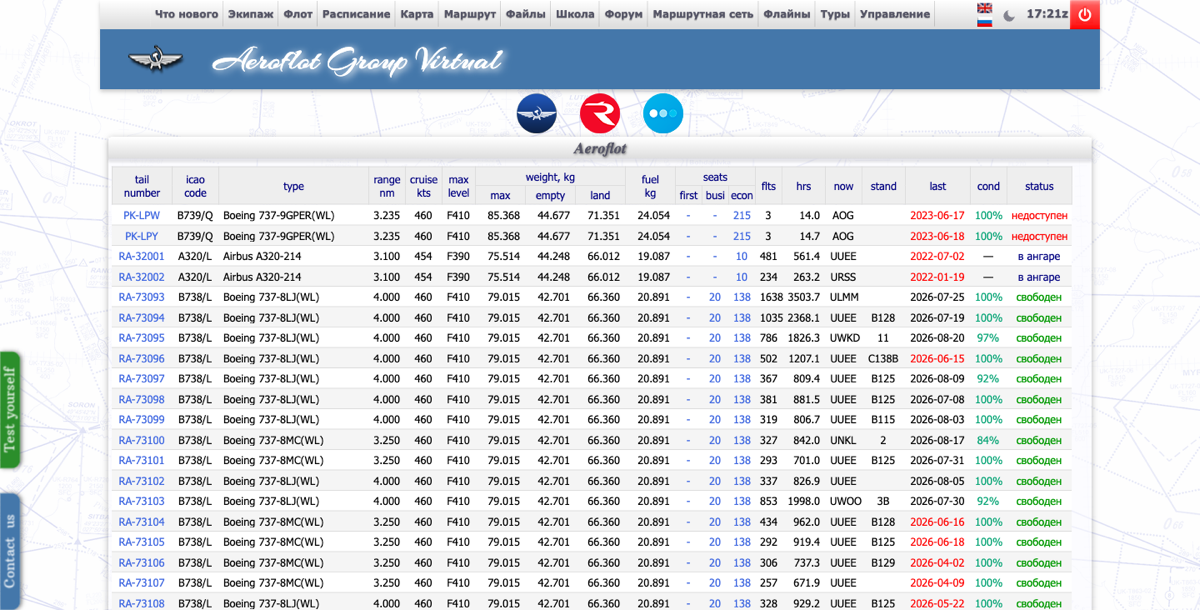The height and width of the screenshot is (610, 1200).
Task: Click the 84% condition for RA-73100
Action: click(x=988, y=440)
